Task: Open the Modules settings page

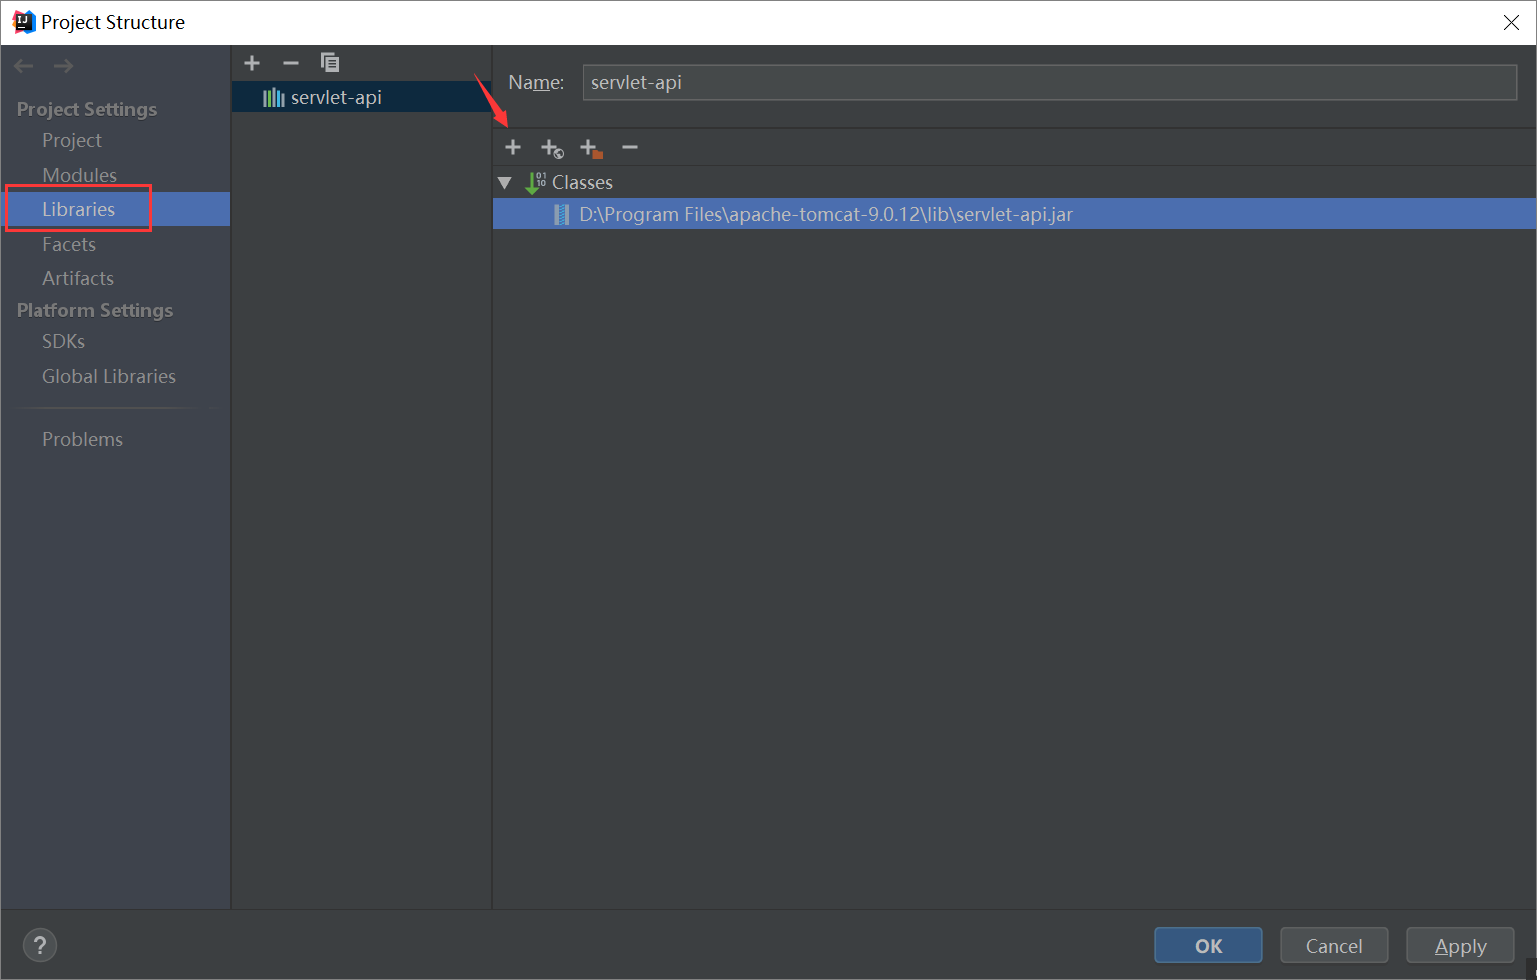Action: [x=79, y=174]
